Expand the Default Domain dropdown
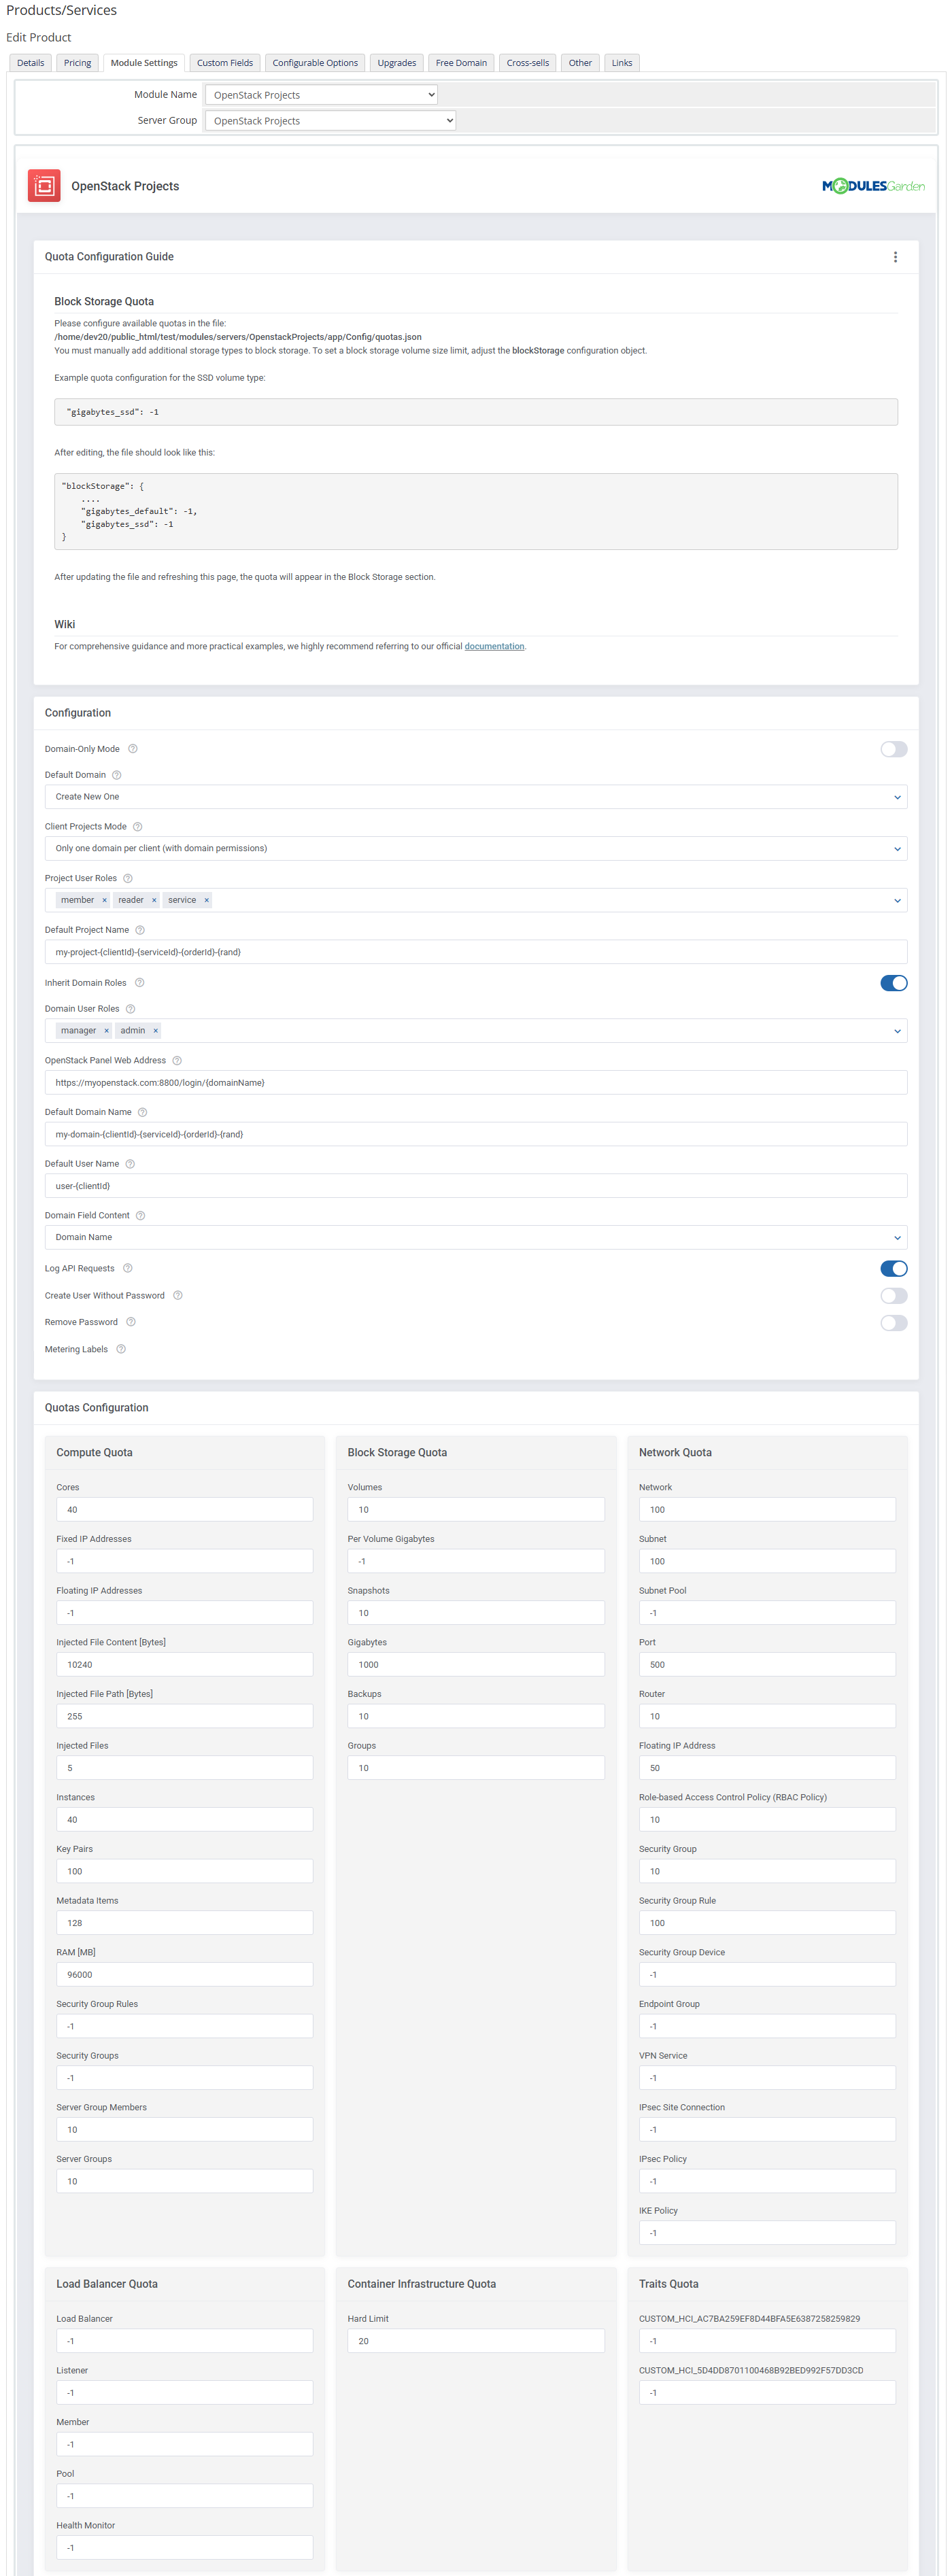Viewport: 952px width, 2576px height. point(475,797)
